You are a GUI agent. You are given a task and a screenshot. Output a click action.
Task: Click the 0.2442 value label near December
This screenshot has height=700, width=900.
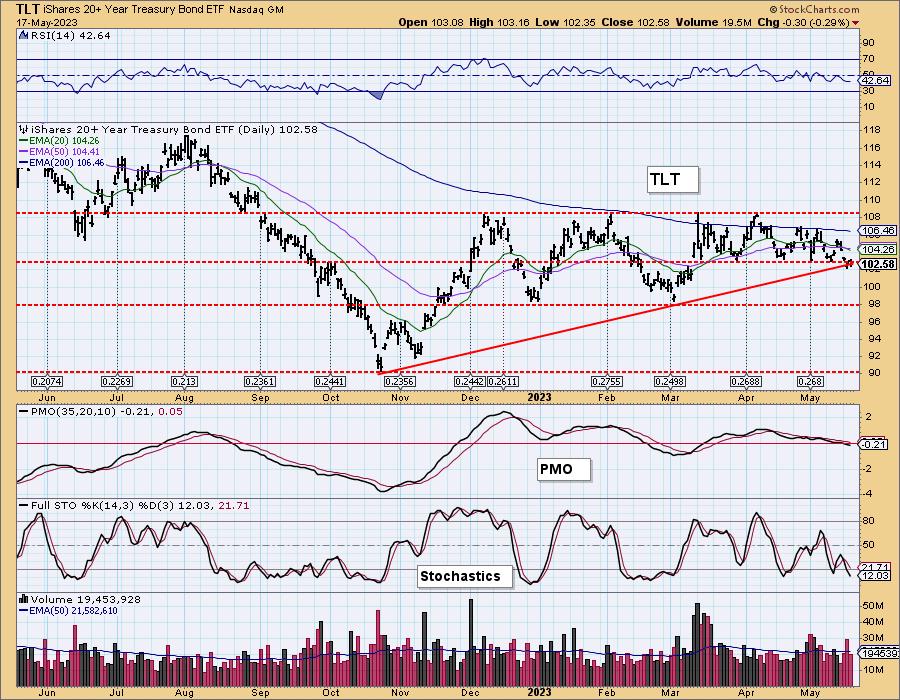pyautogui.click(x=470, y=382)
